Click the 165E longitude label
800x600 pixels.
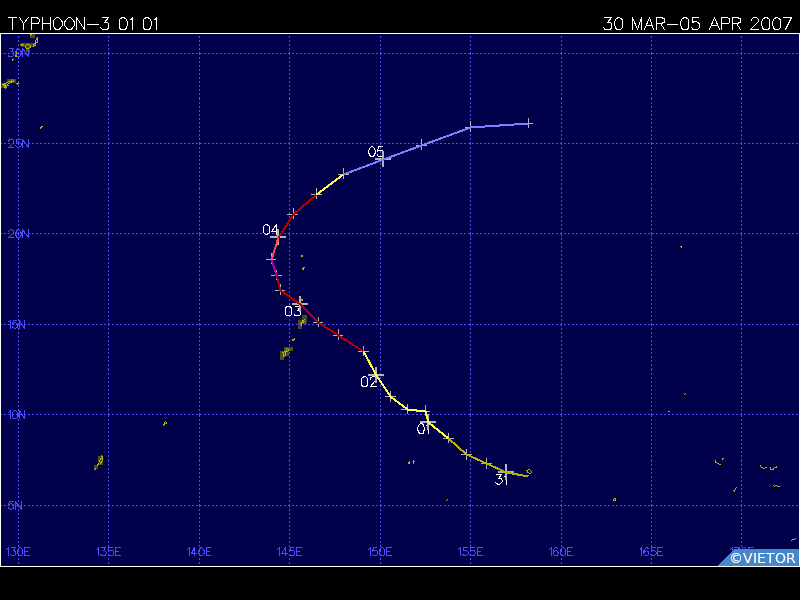coord(650,551)
